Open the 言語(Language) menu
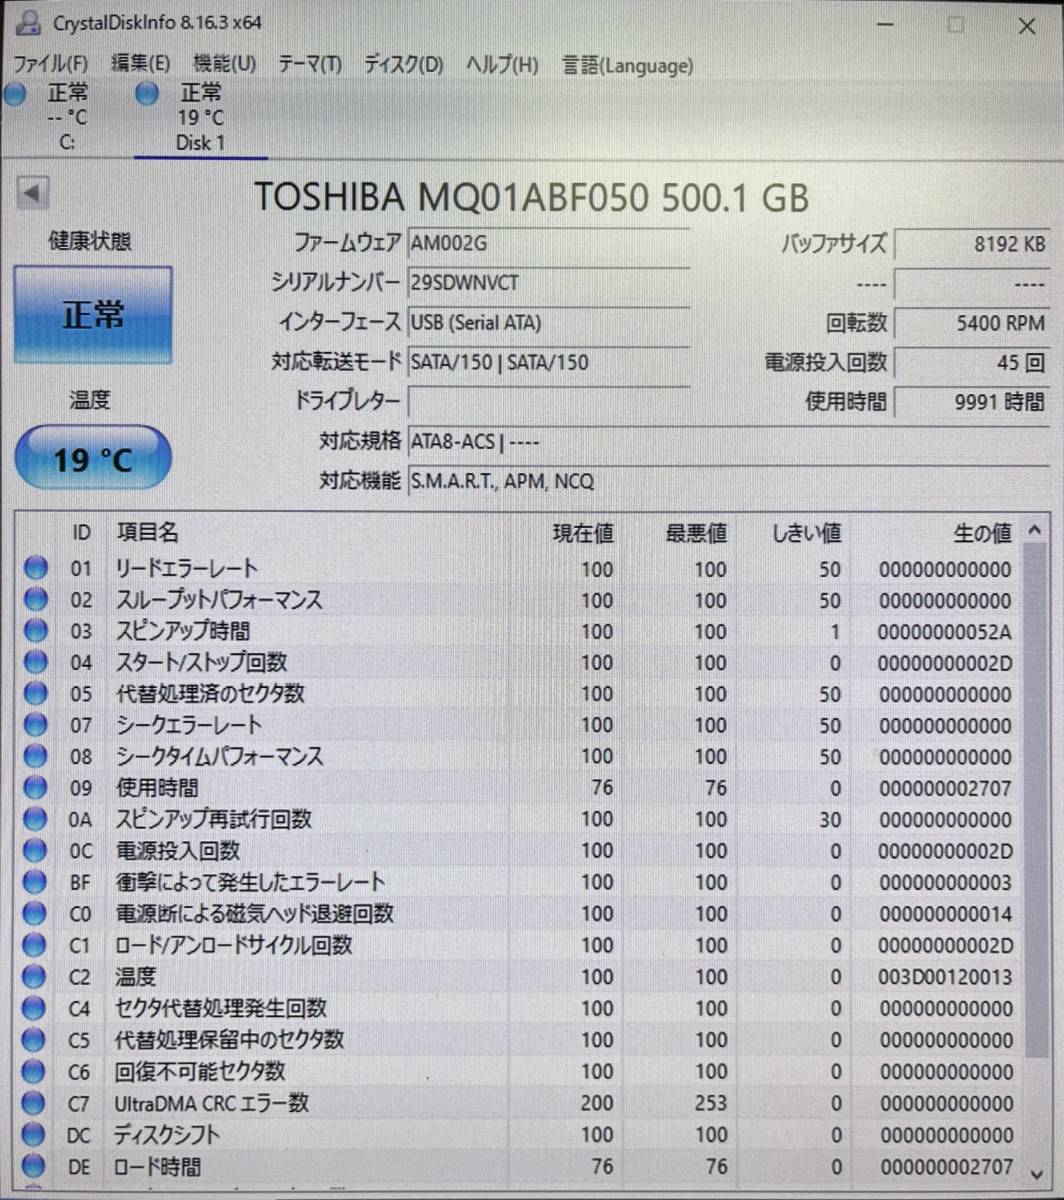This screenshot has width=1064, height=1200. pyautogui.click(x=627, y=65)
